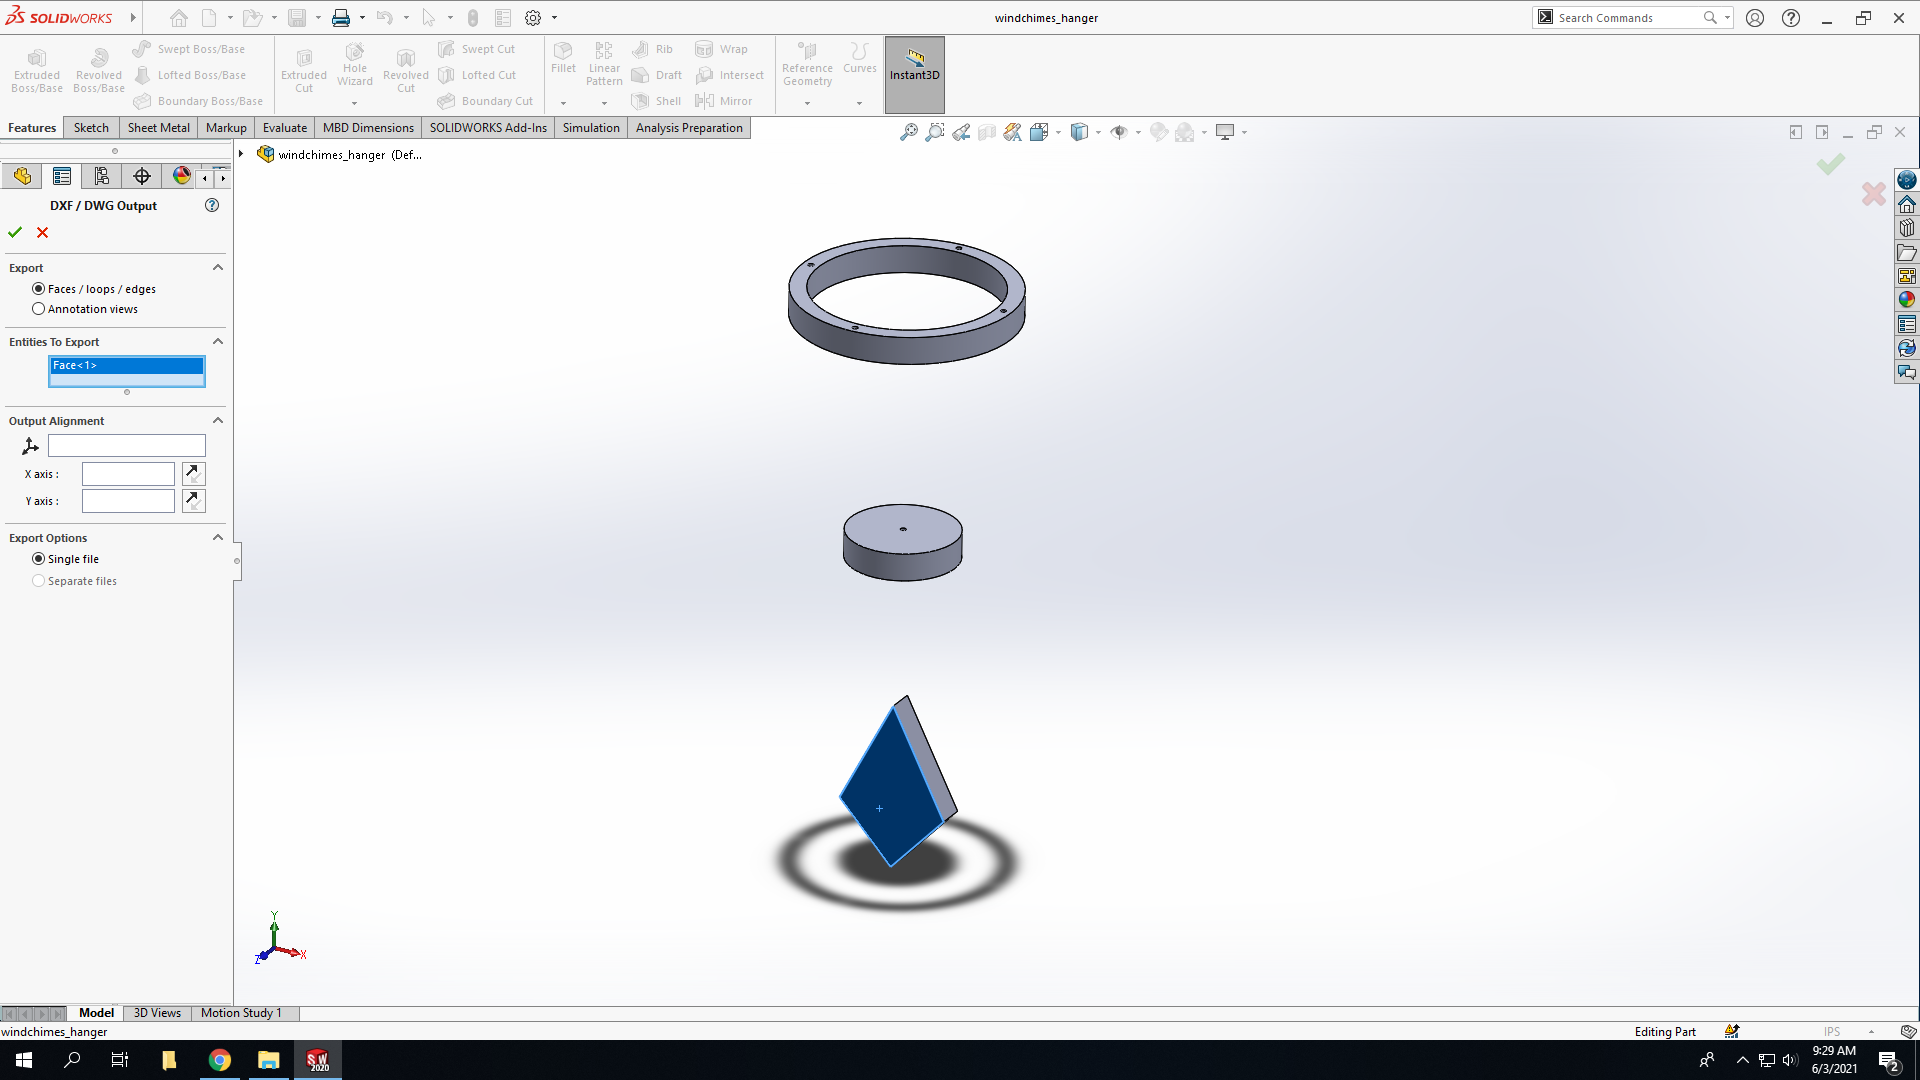This screenshot has height=1080, width=1920.
Task: Open the Windows notification center
Action: click(1888, 1060)
